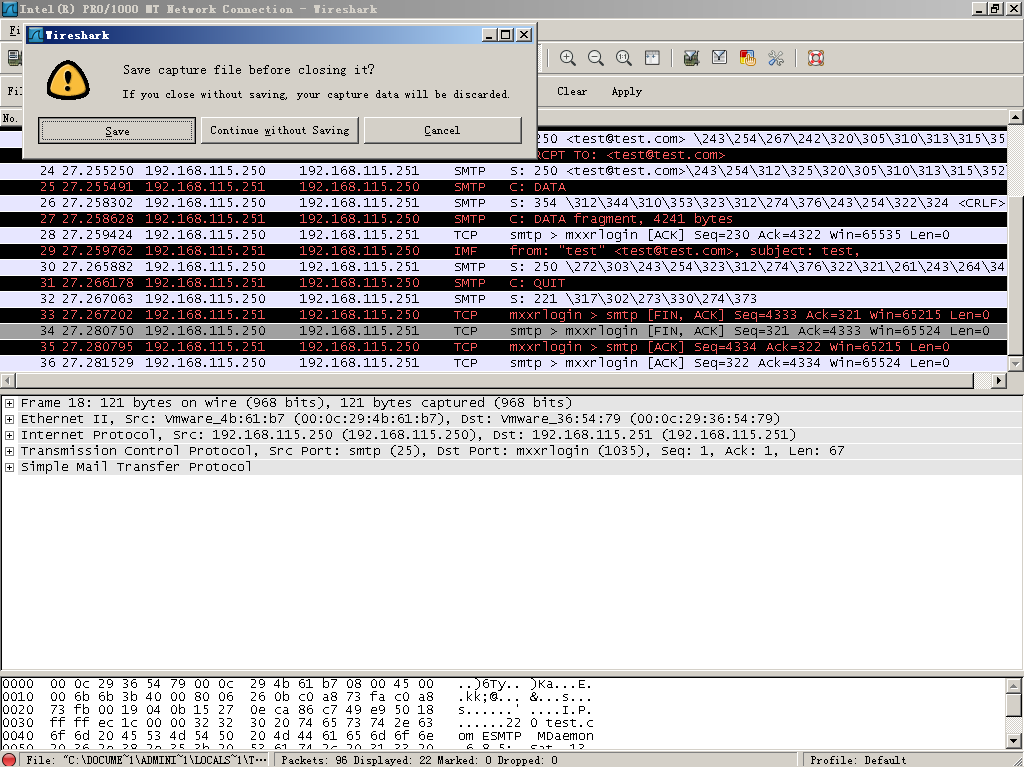
Task: Click hex offset 0030 row bytes
Action: pyautogui.click(x=242, y=723)
